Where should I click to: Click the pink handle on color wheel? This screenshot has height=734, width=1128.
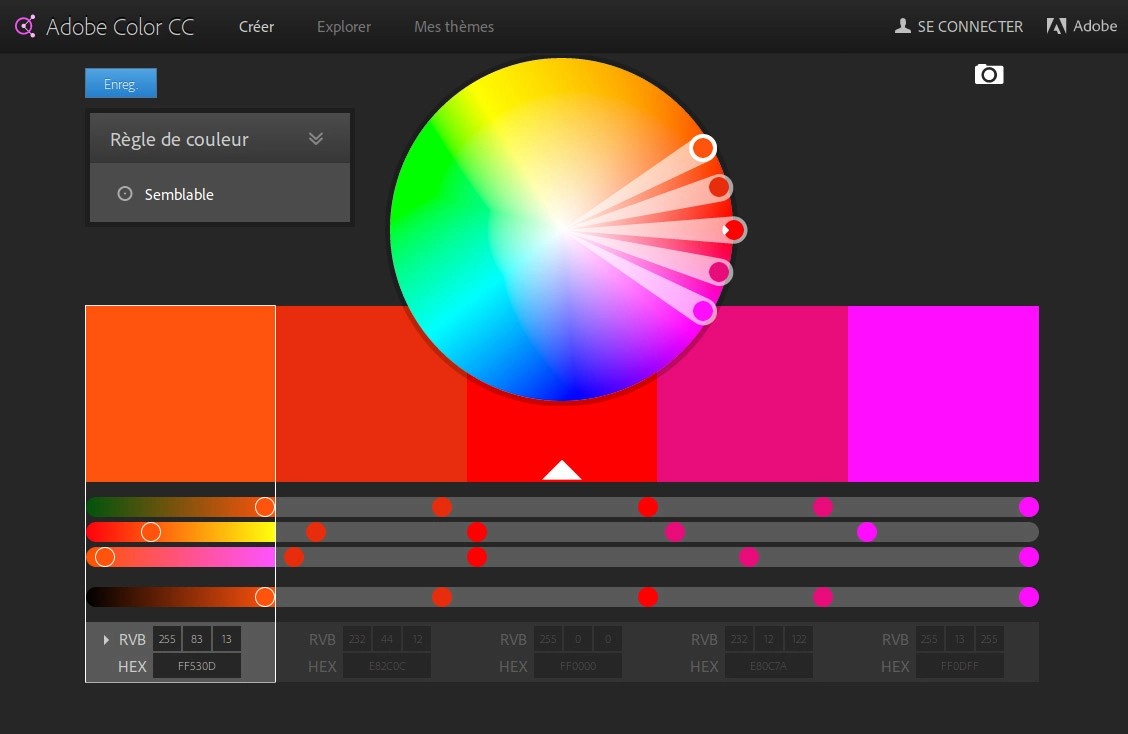pyautogui.click(x=719, y=272)
